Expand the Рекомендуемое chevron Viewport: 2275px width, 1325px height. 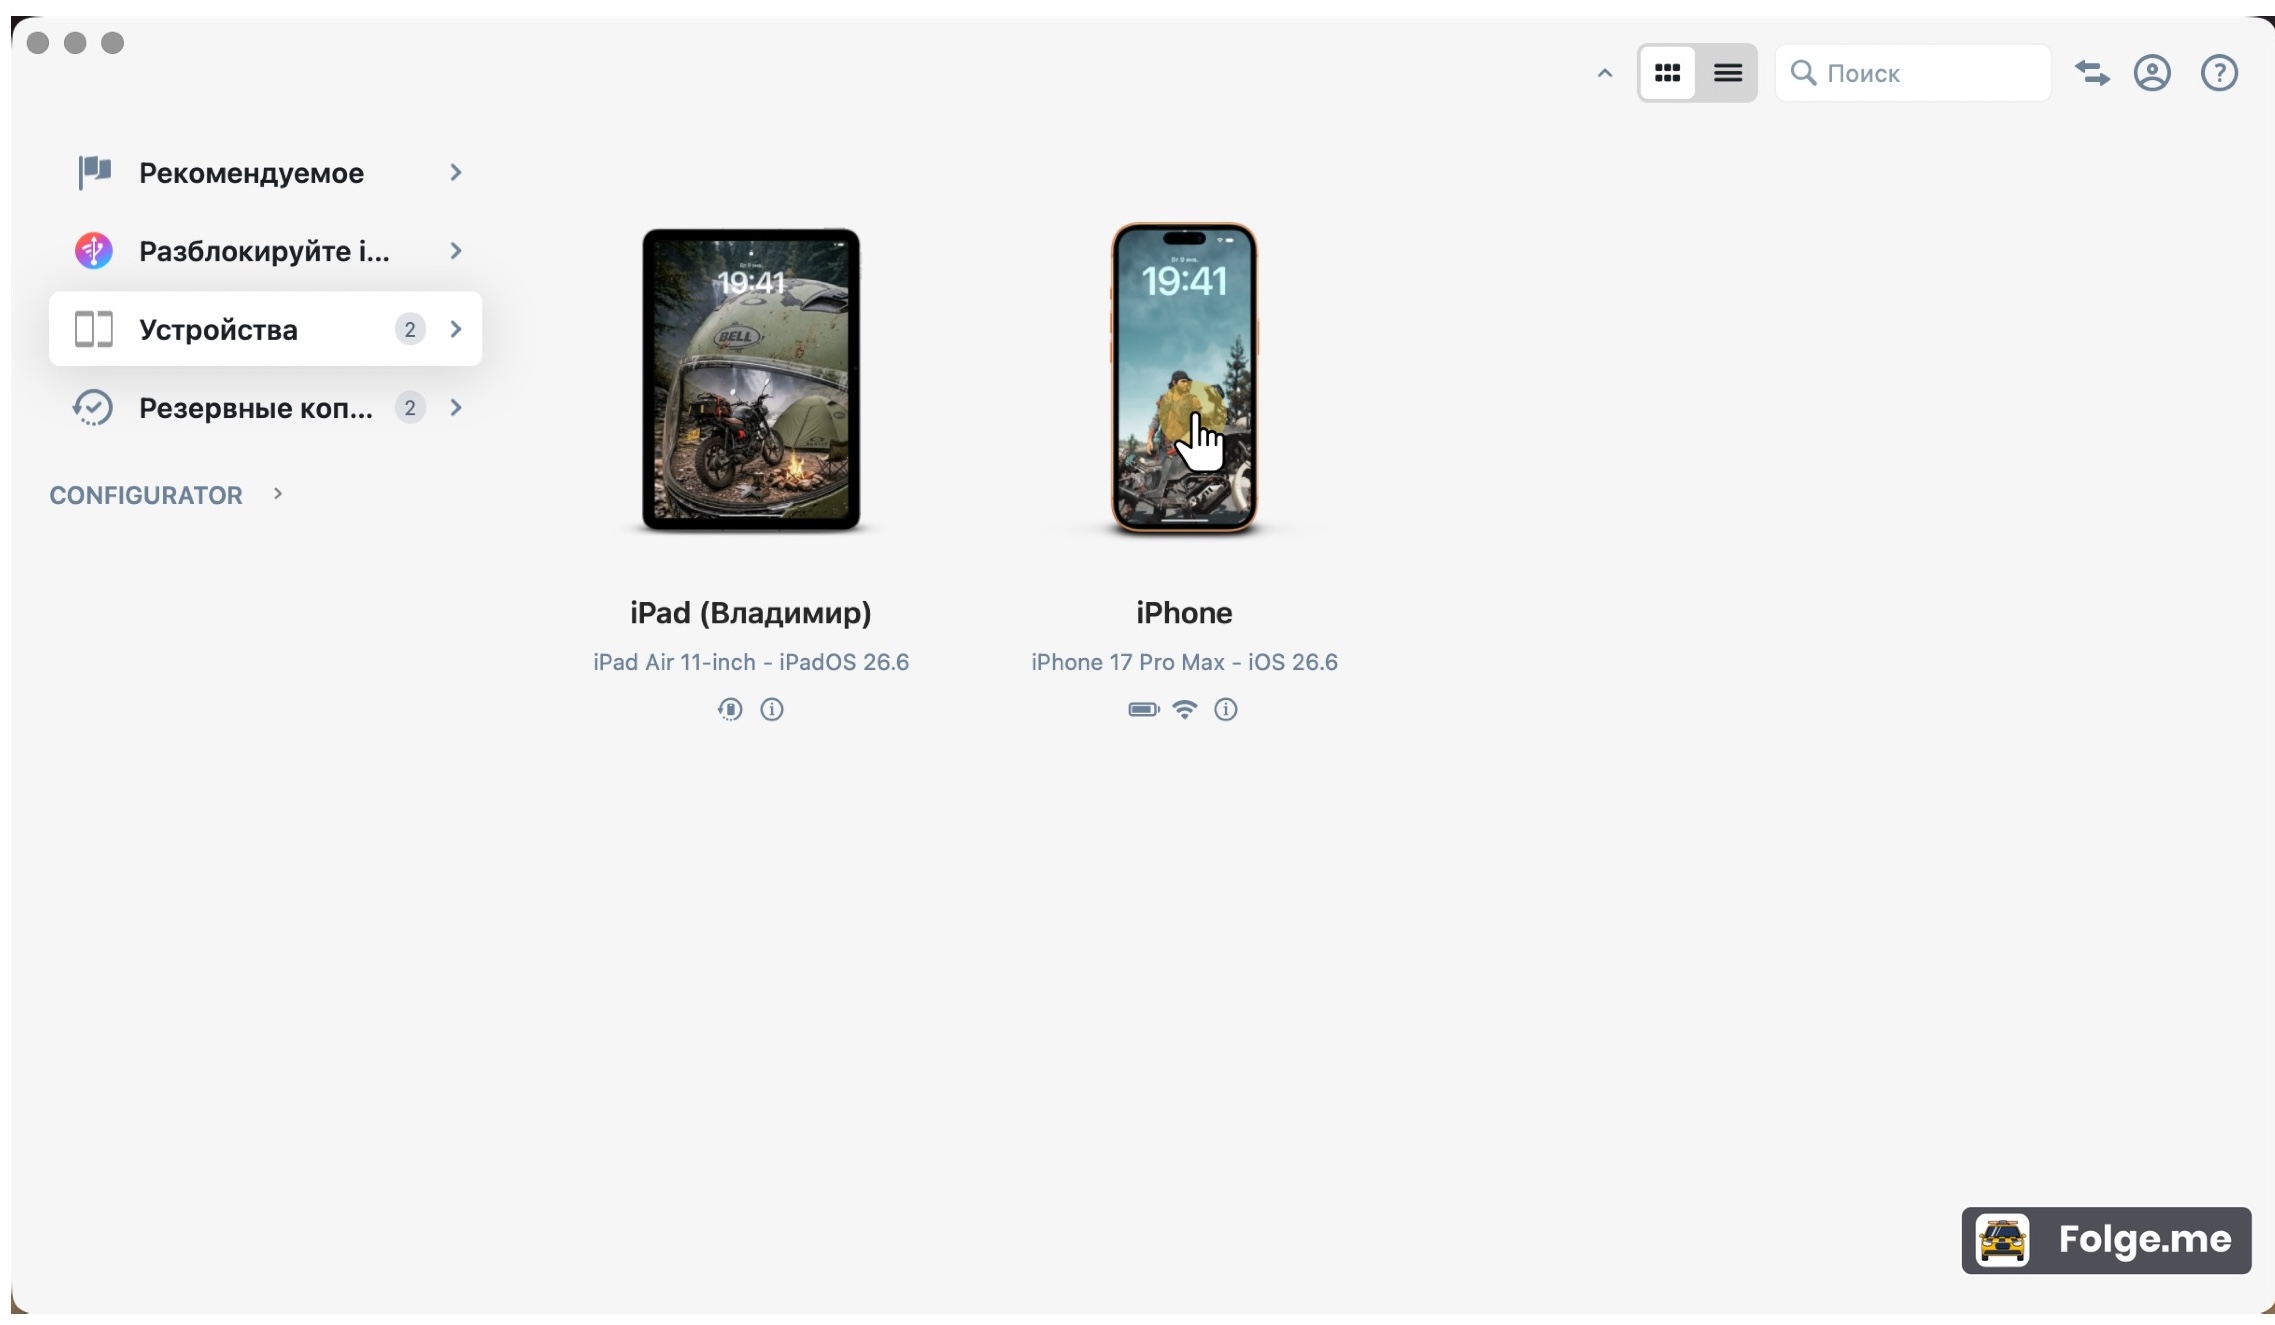click(x=456, y=172)
